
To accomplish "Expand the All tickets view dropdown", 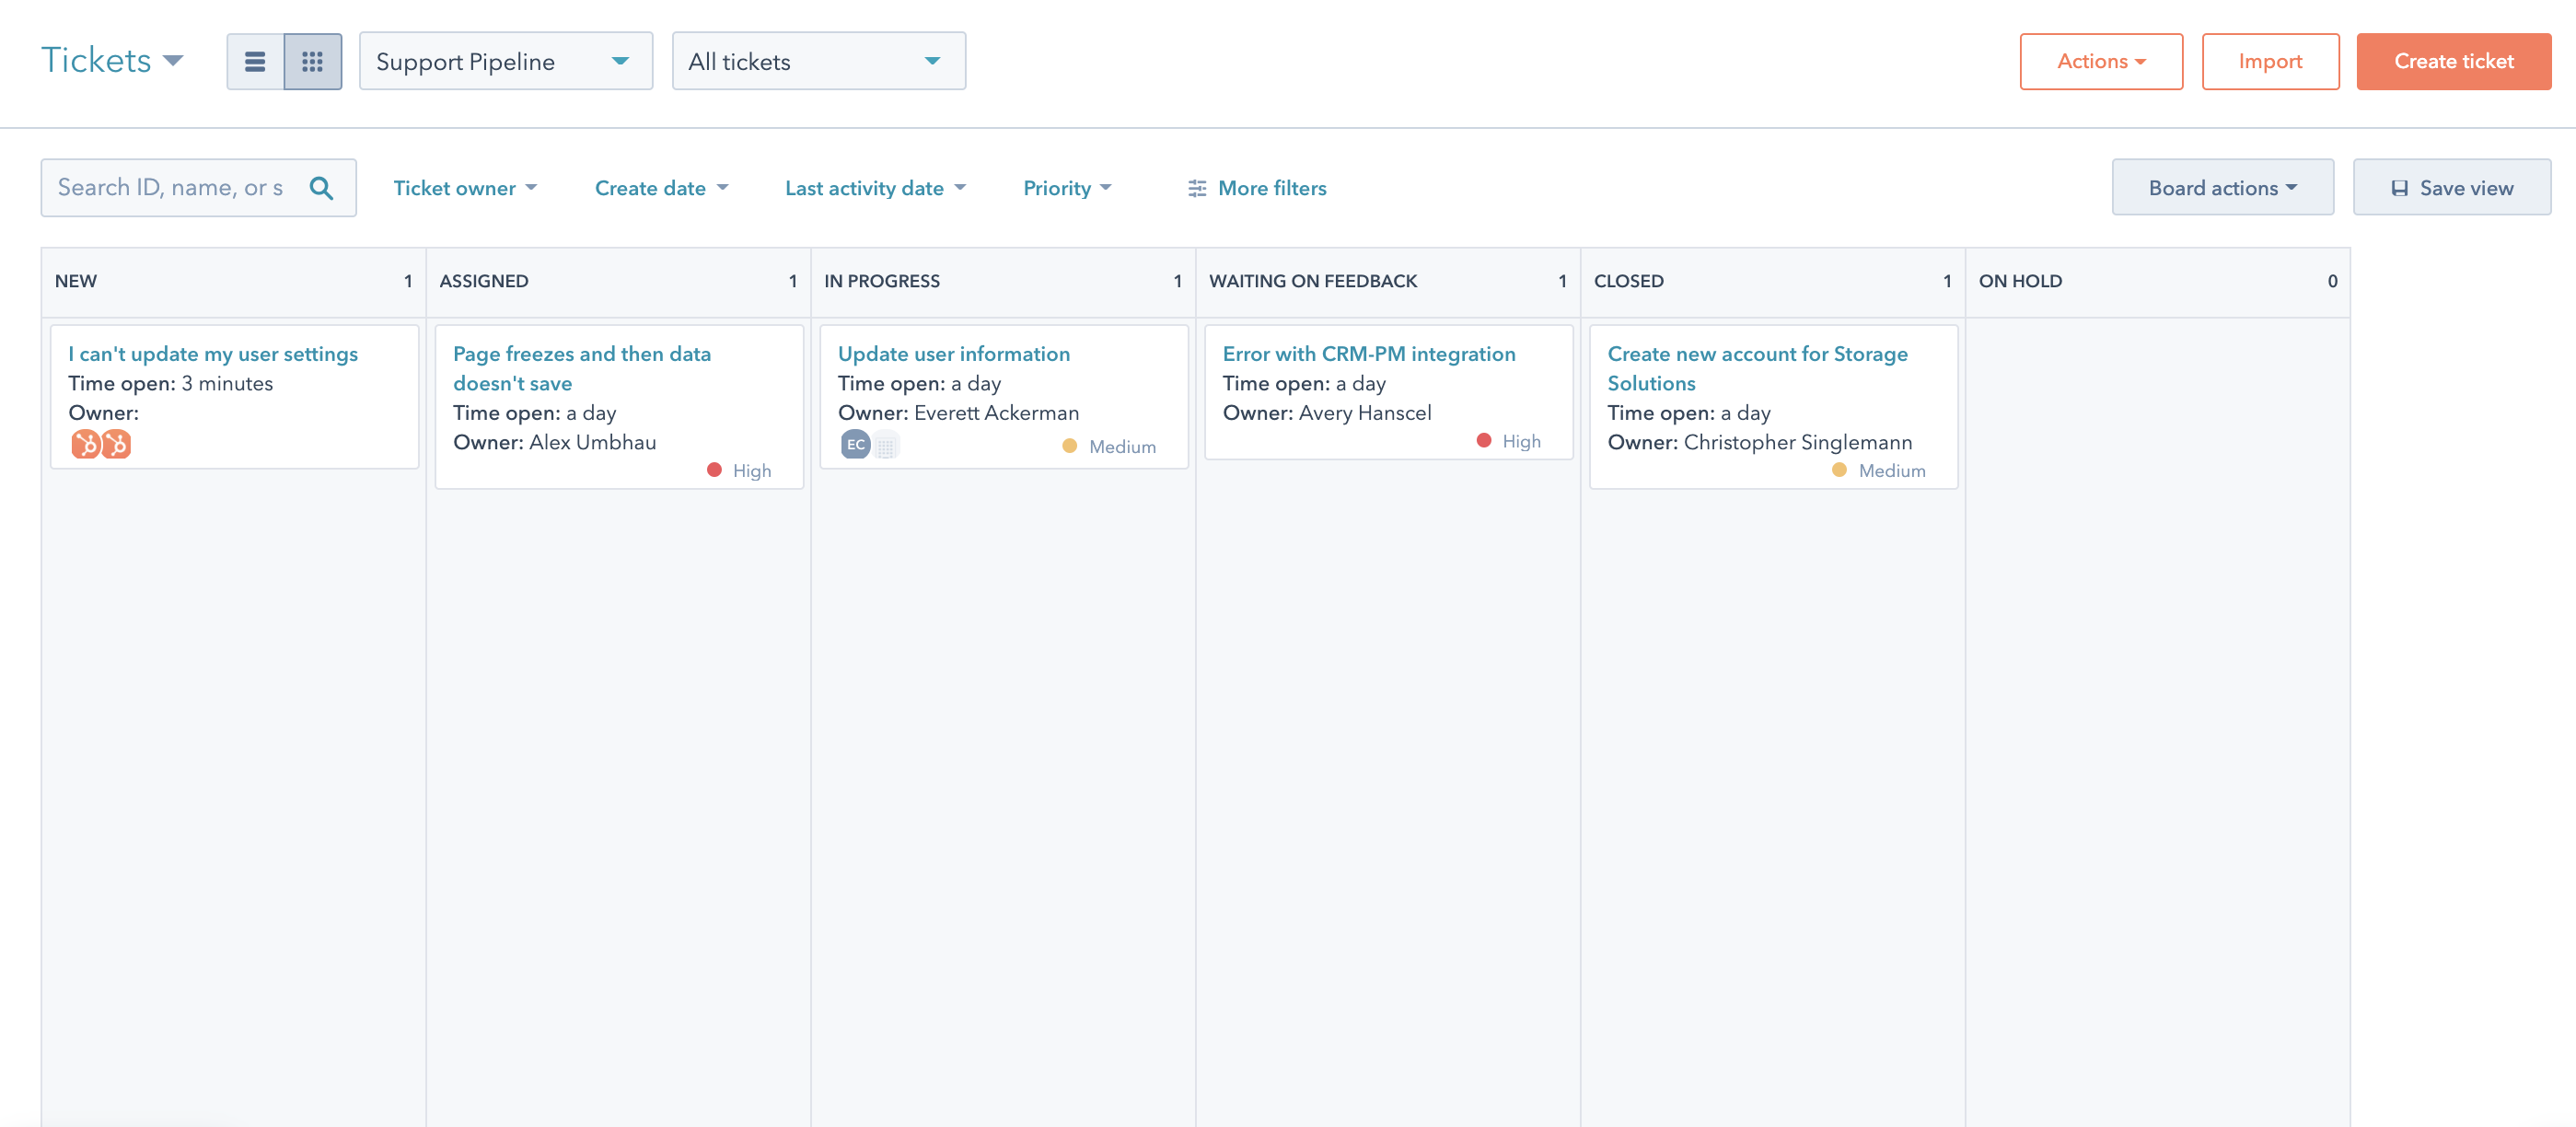I will coord(818,62).
